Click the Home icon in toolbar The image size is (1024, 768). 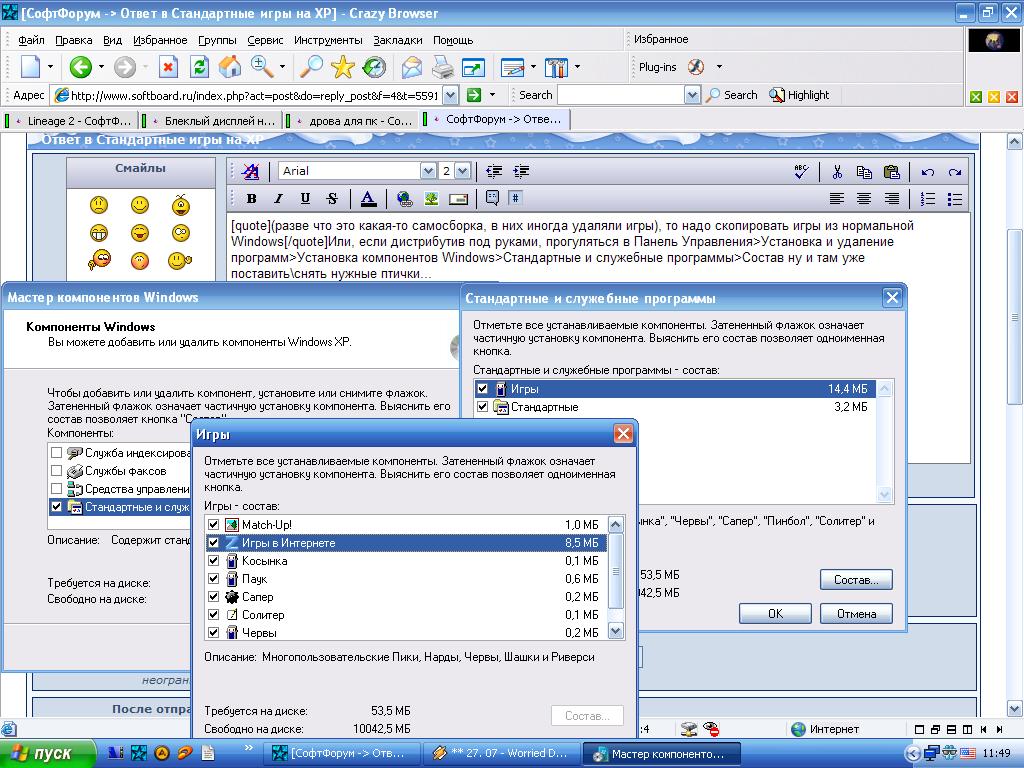230,67
